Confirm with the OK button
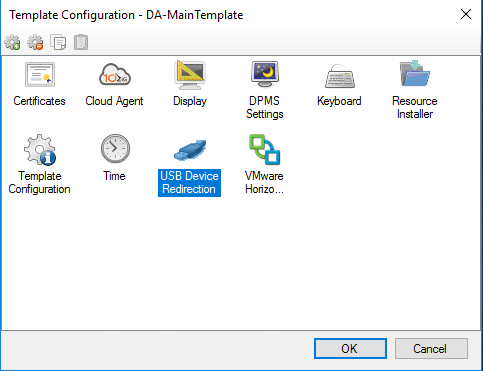The height and width of the screenshot is (371, 483). tap(350, 349)
